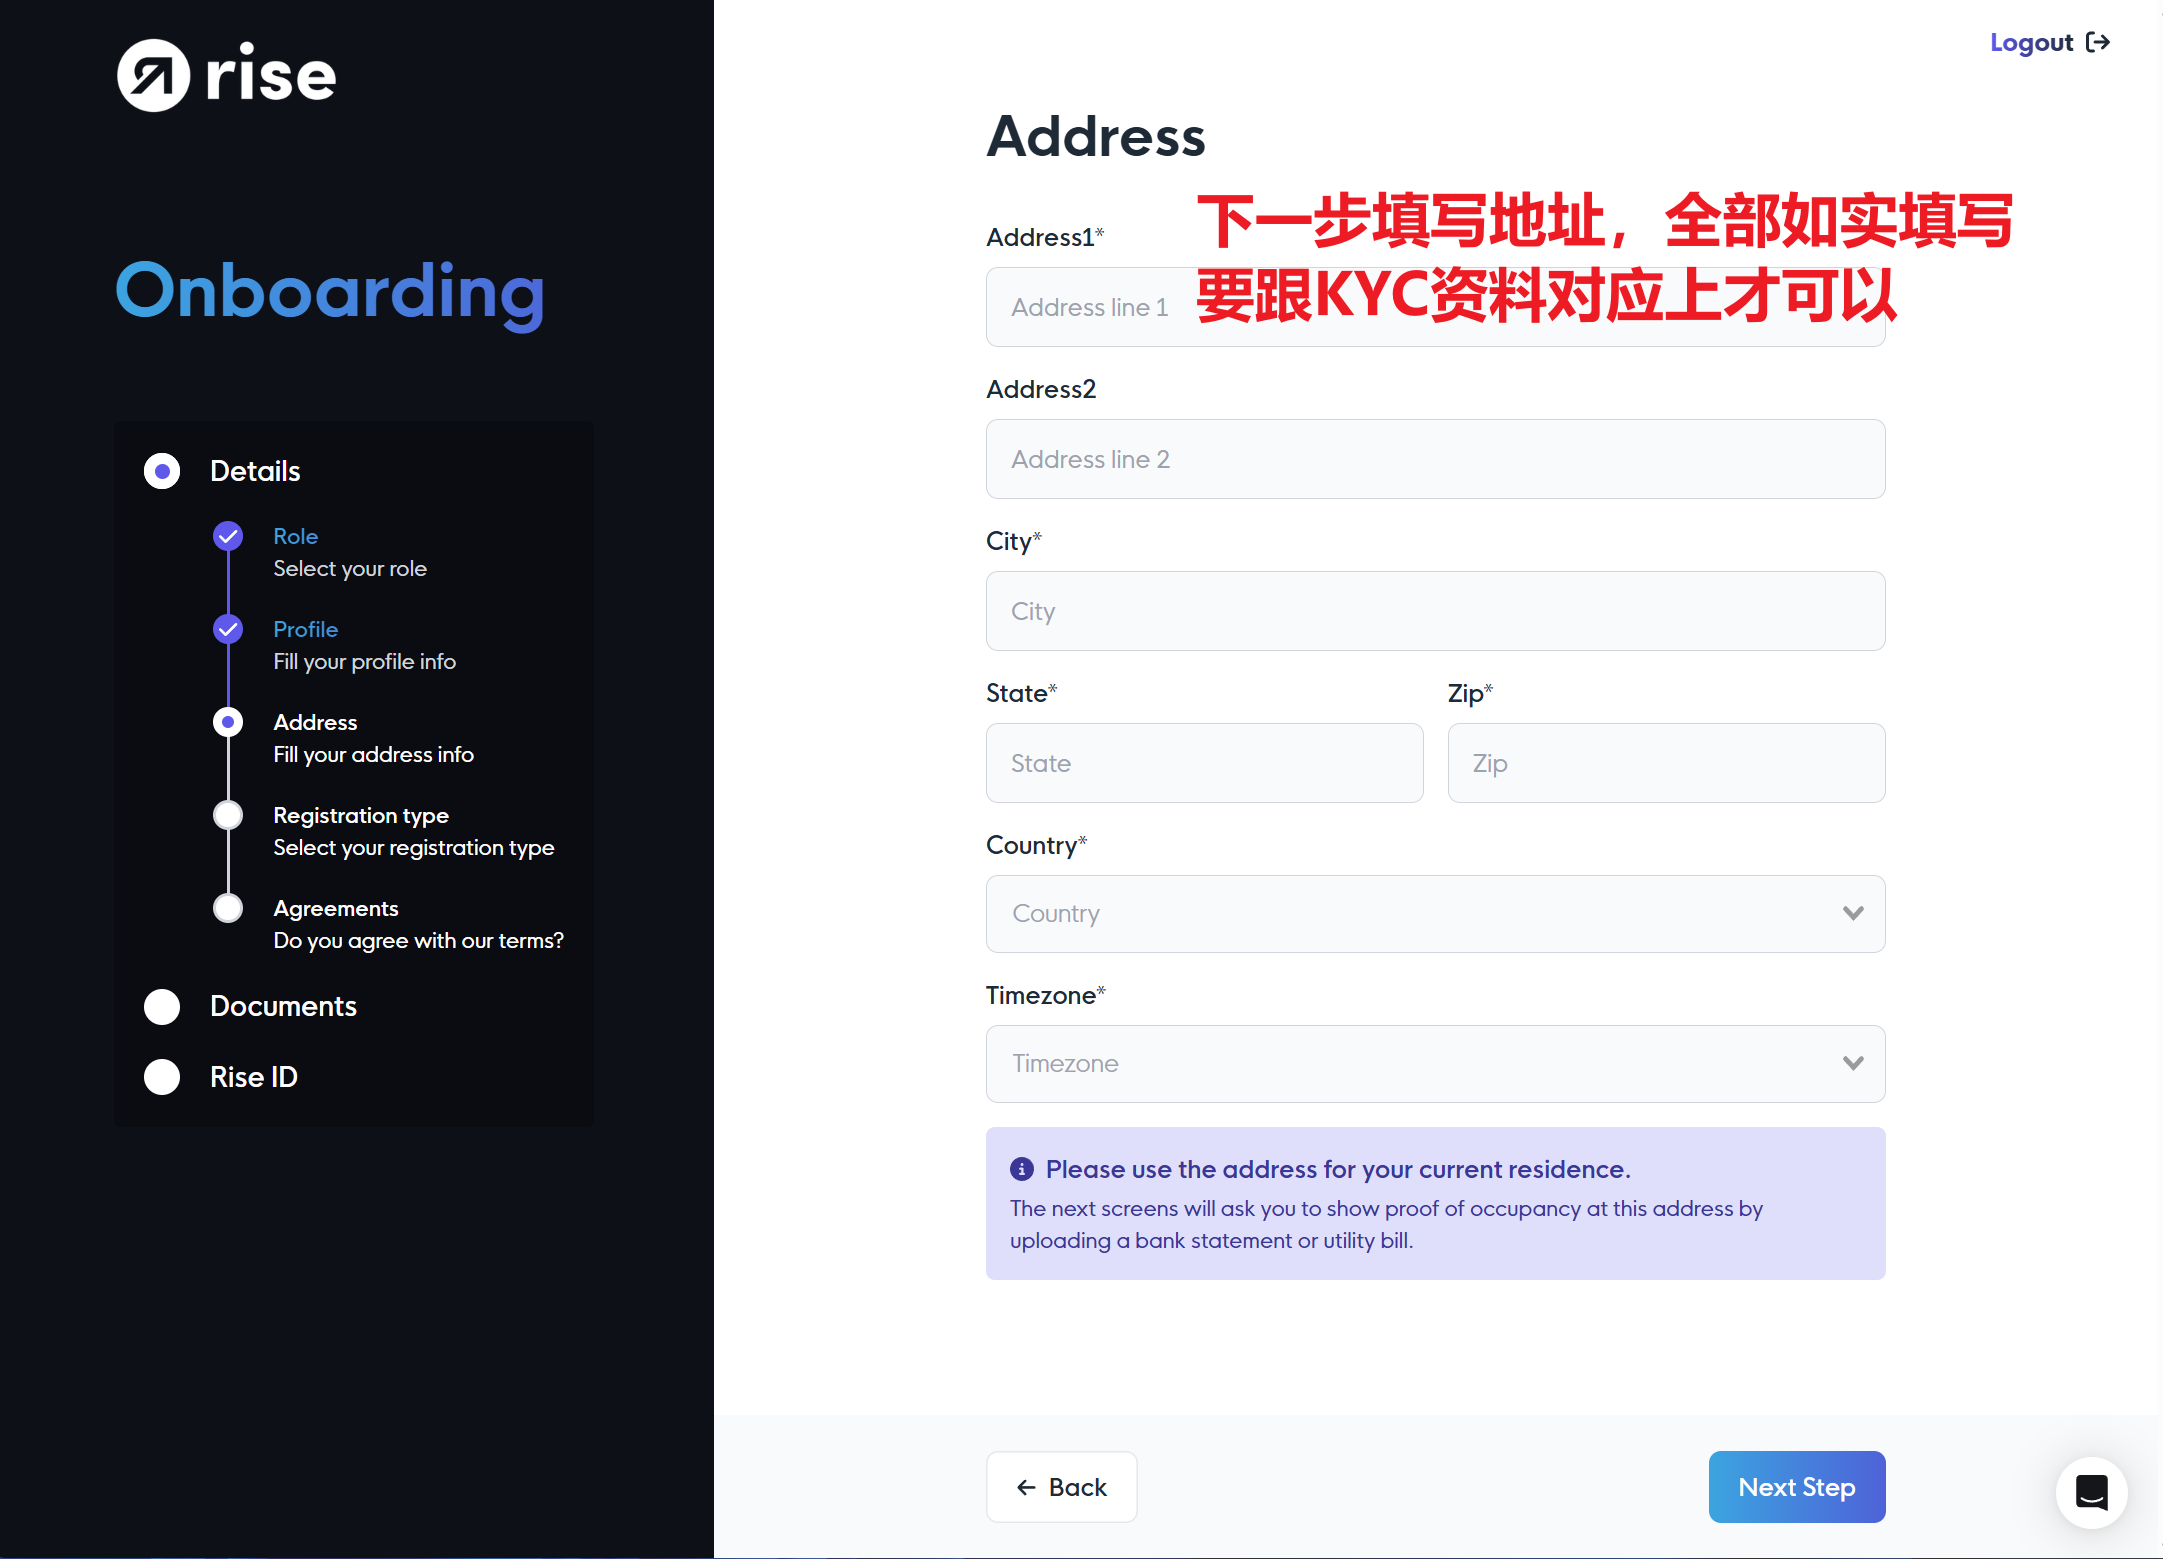This screenshot has height=1559, width=2163.
Task: Open the Country dropdown
Action: (x=1435, y=913)
